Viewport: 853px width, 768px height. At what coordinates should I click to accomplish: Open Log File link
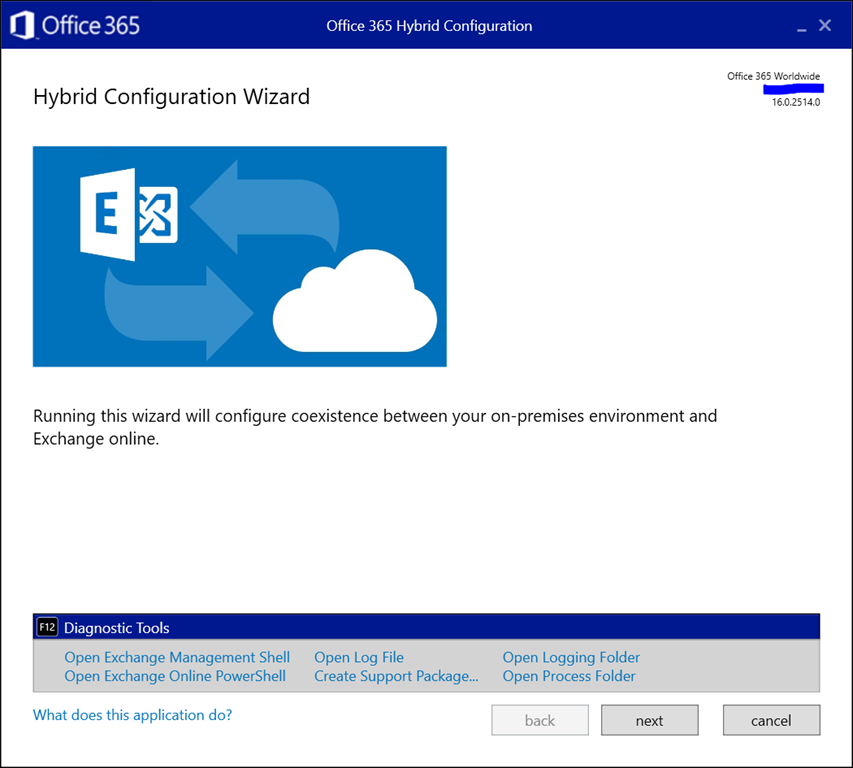click(359, 657)
